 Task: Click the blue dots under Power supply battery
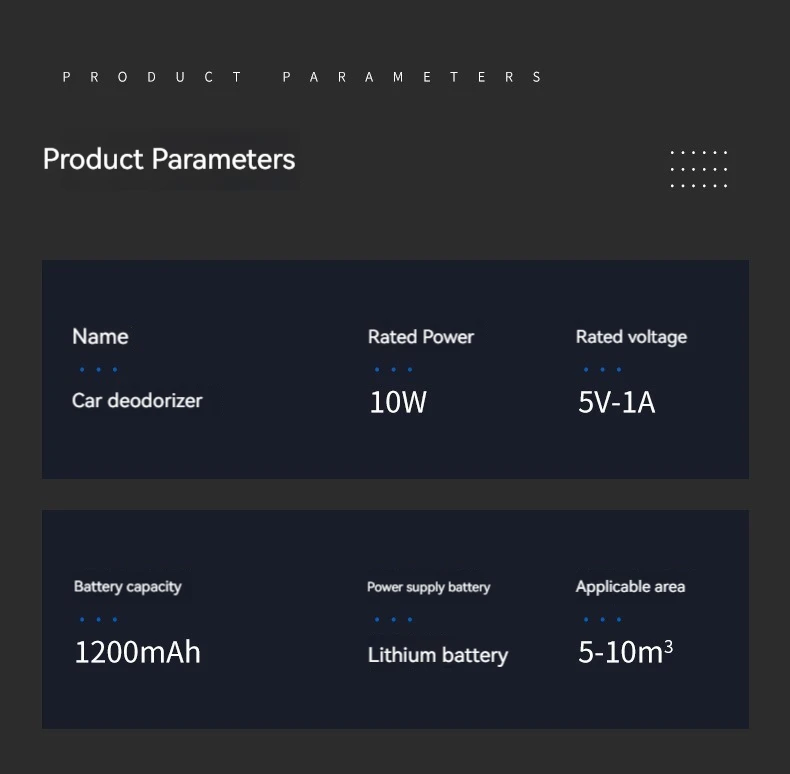pos(393,619)
